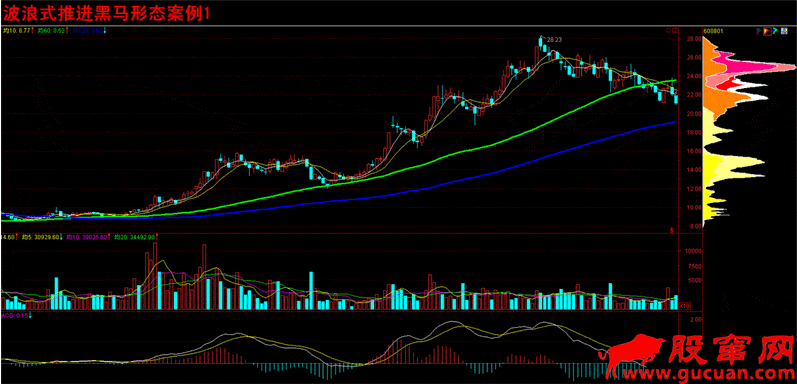The height and width of the screenshot is (384, 797).
Task: Click the red bull logo of gucuan
Action: [x=634, y=355]
